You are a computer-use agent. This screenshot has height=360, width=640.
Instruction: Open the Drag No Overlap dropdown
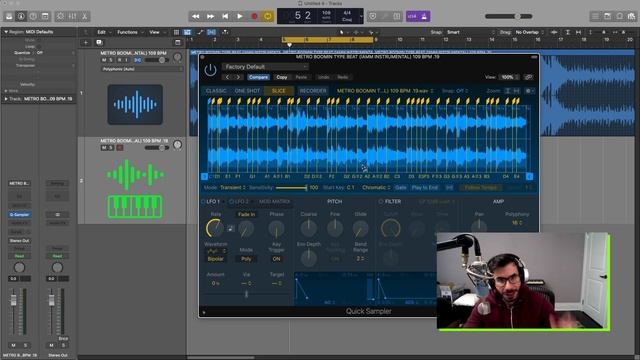(529, 32)
